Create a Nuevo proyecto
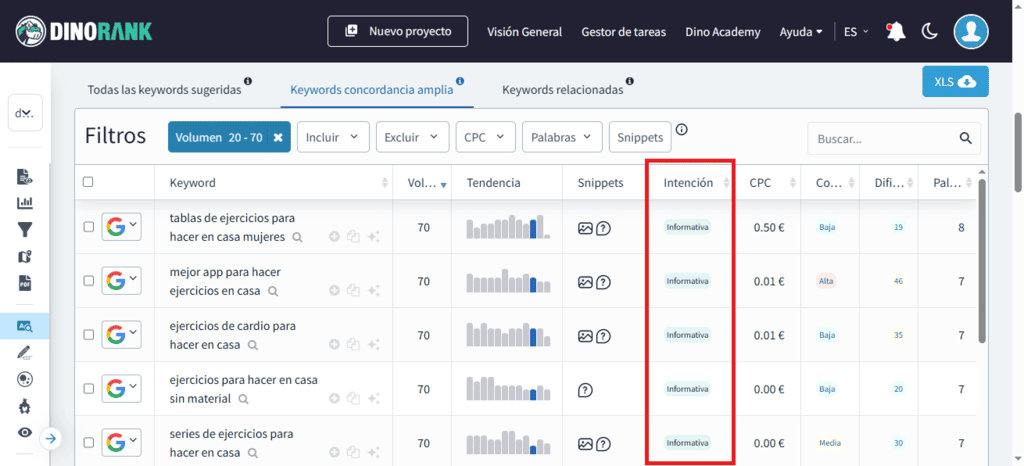Viewport: 1024px width, 466px height. (x=398, y=31)
